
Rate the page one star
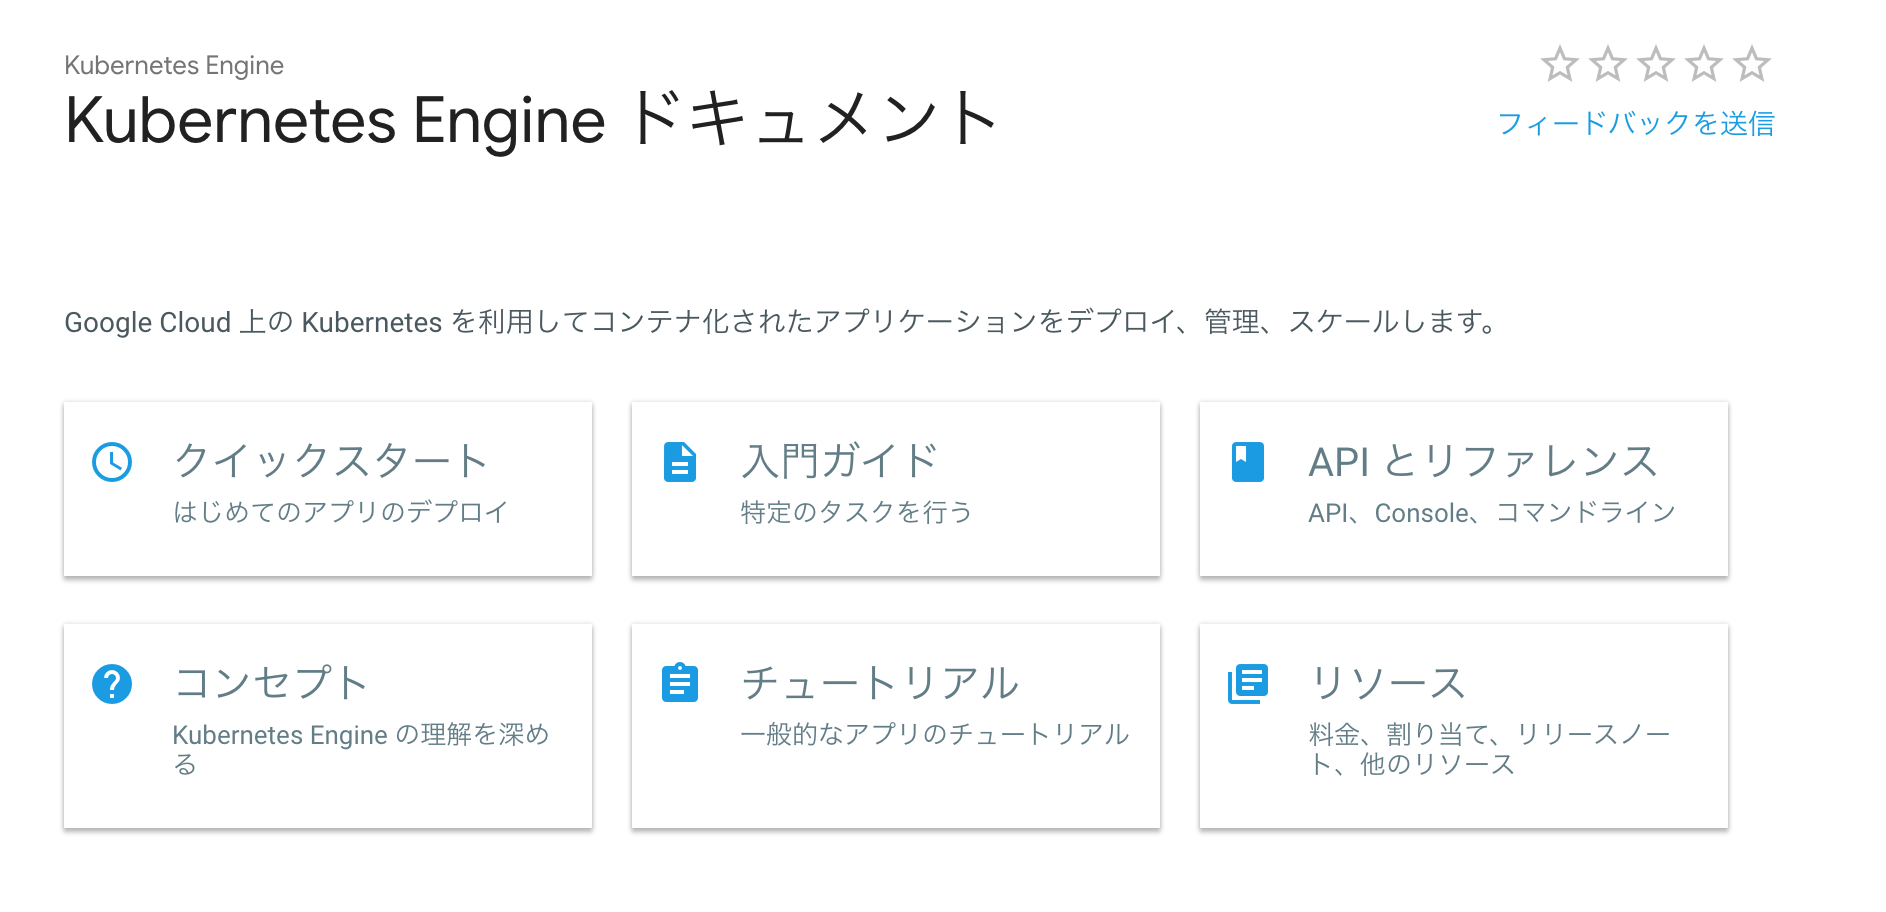pyautogui.click(x=1559, y=64)
